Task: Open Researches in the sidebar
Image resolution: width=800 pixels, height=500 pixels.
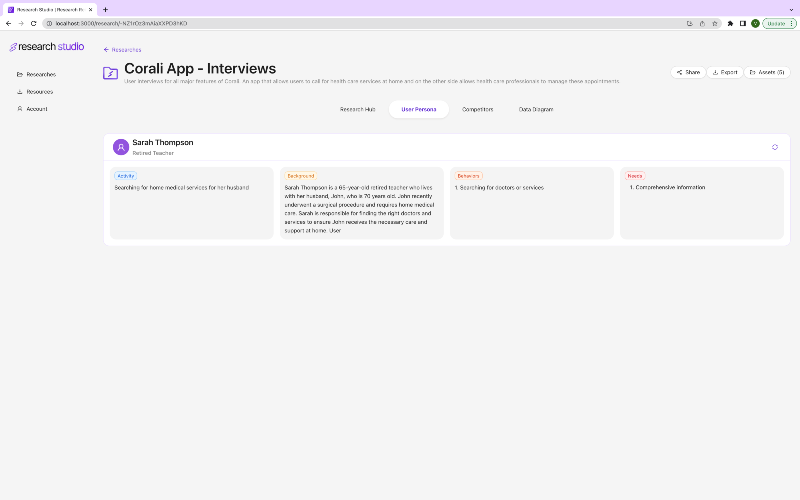Action: (x=36, y=74)
